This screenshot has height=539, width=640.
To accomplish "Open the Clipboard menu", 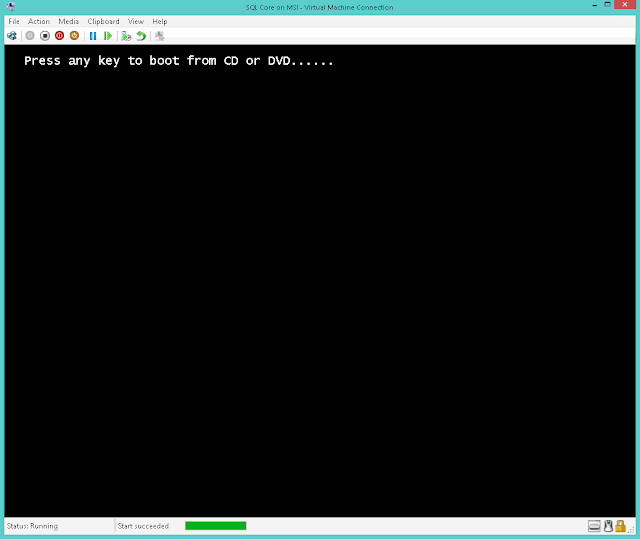I will [x=103, y=21].
